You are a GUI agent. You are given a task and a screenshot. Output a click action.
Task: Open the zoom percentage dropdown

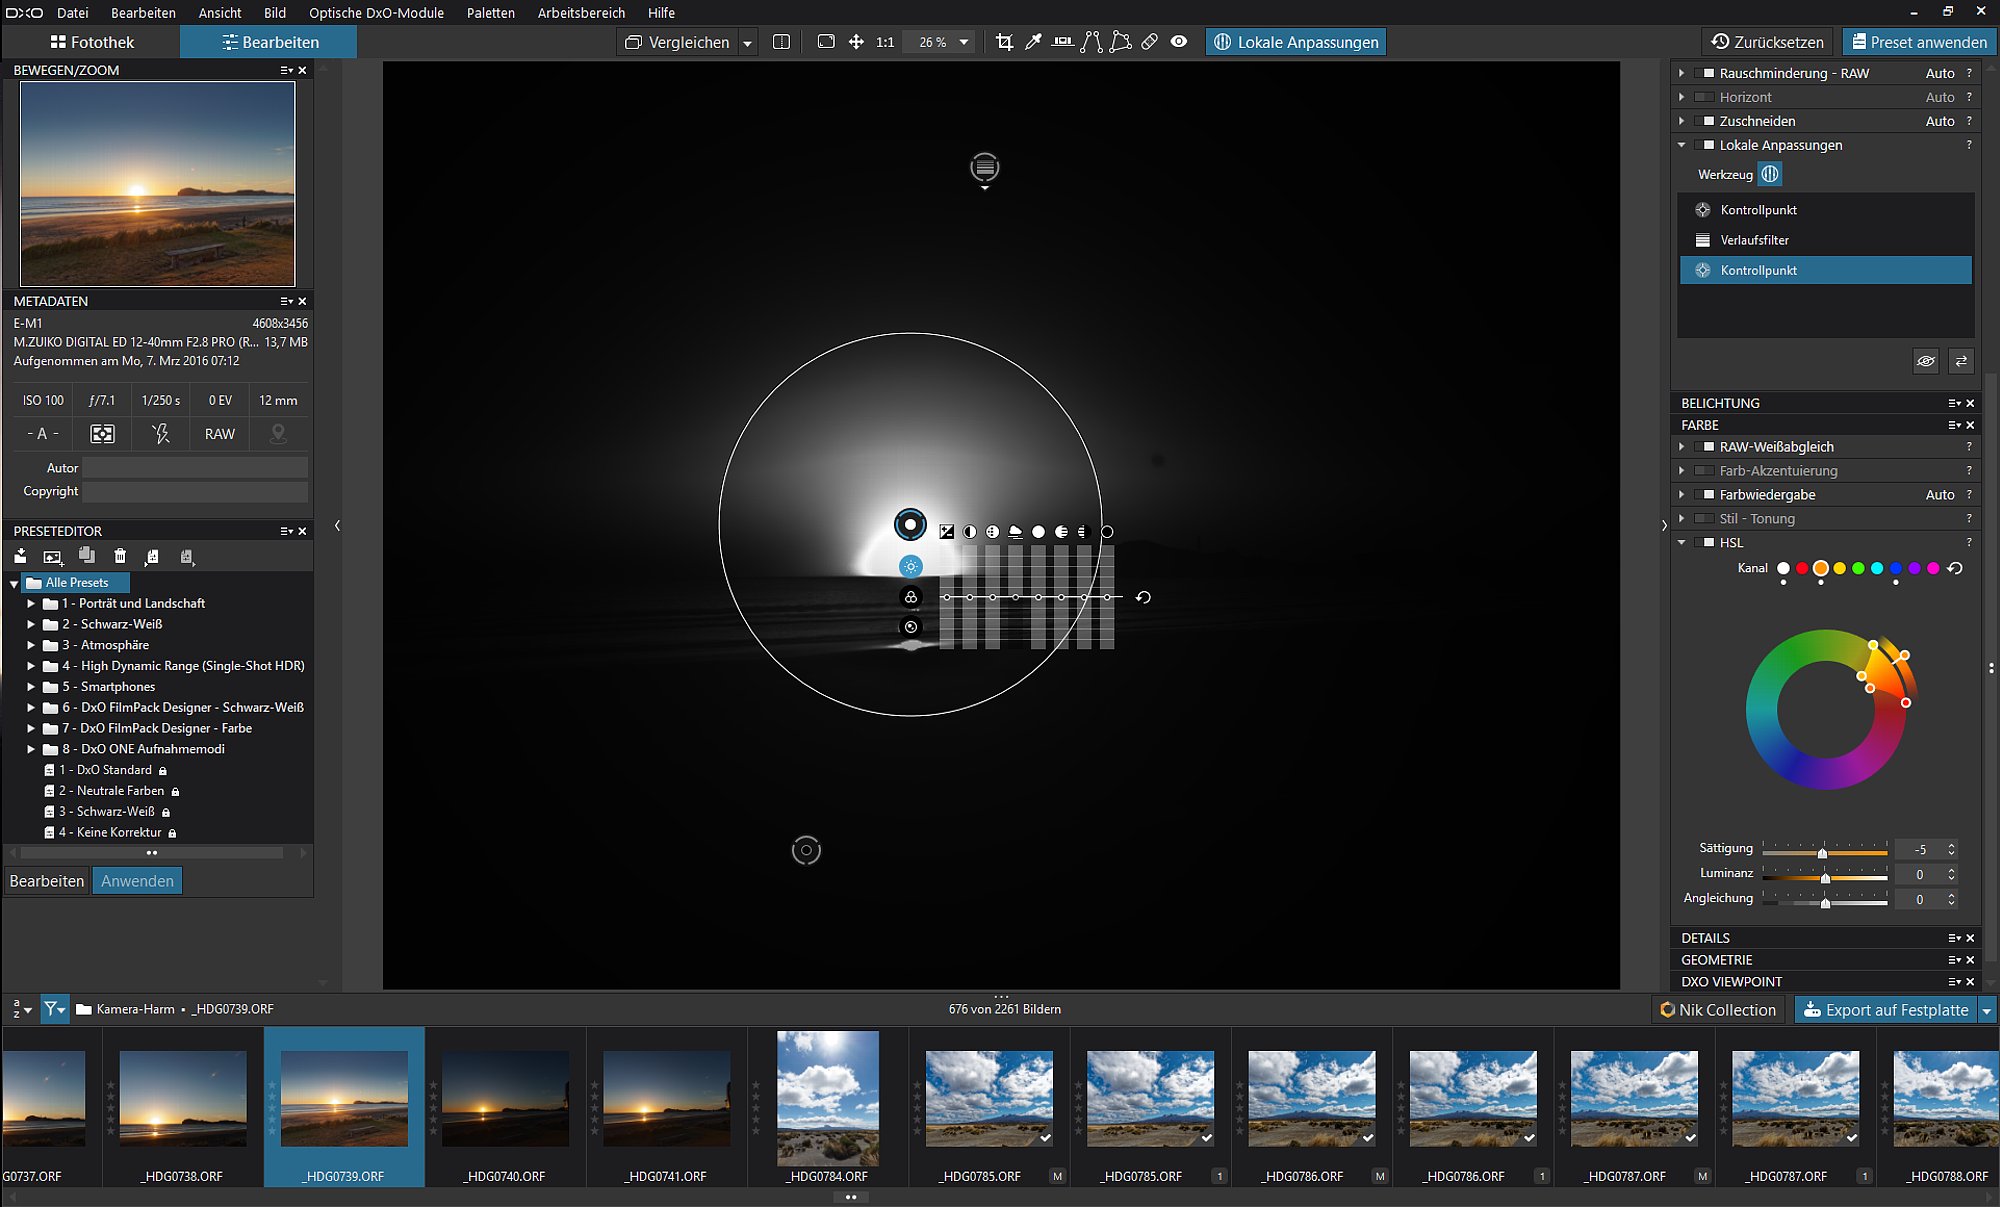tap(964, 42)
